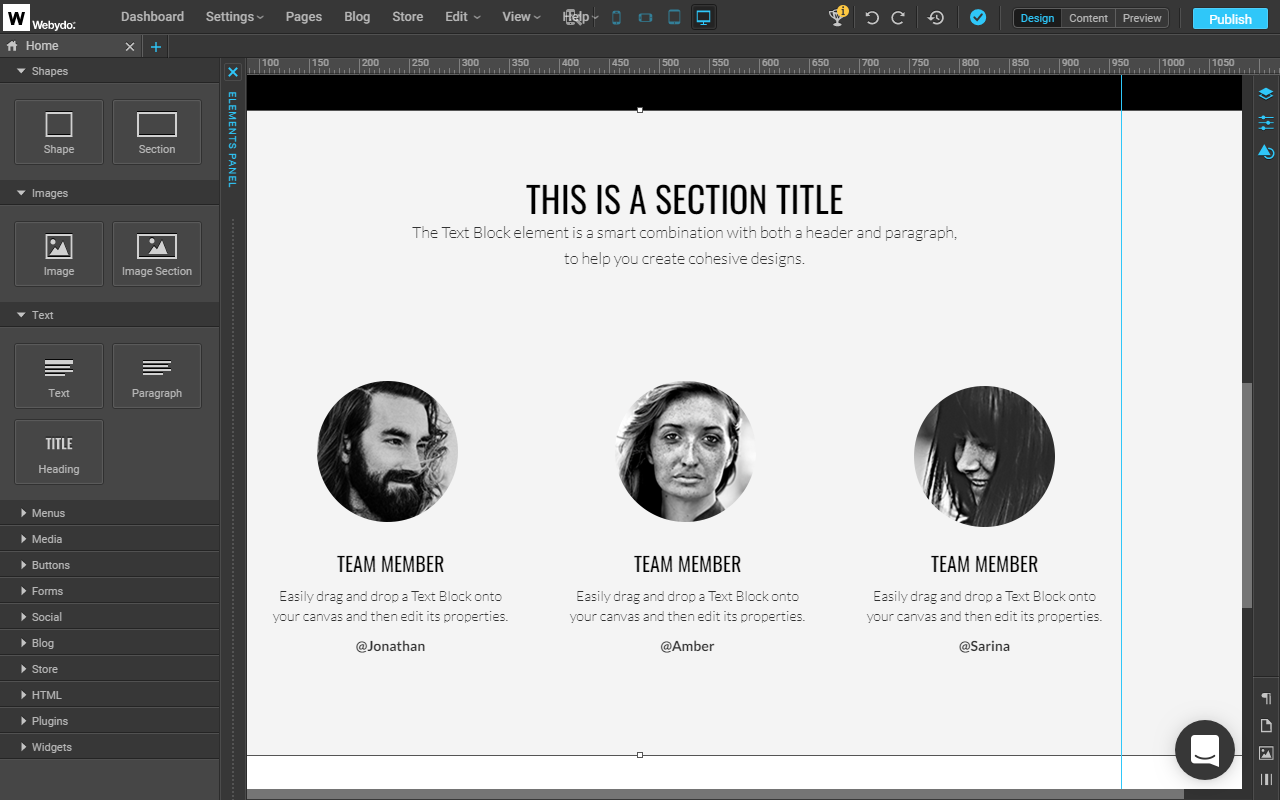1280x800 pixels.
Task: Click the @Jonathan handle text
Action: [390, 646]
